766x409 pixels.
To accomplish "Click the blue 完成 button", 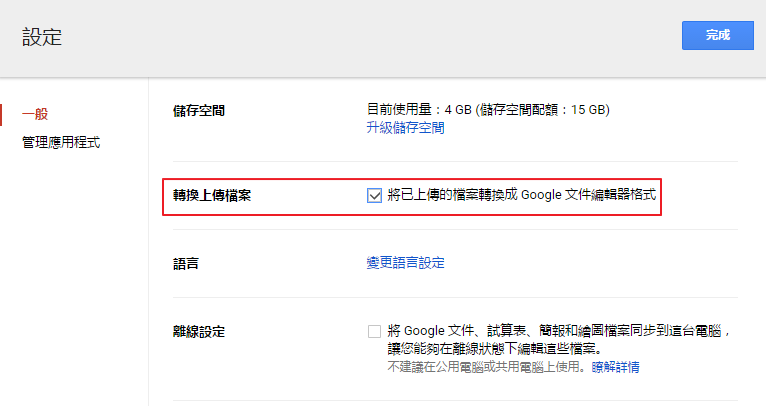I will [717, 35].
